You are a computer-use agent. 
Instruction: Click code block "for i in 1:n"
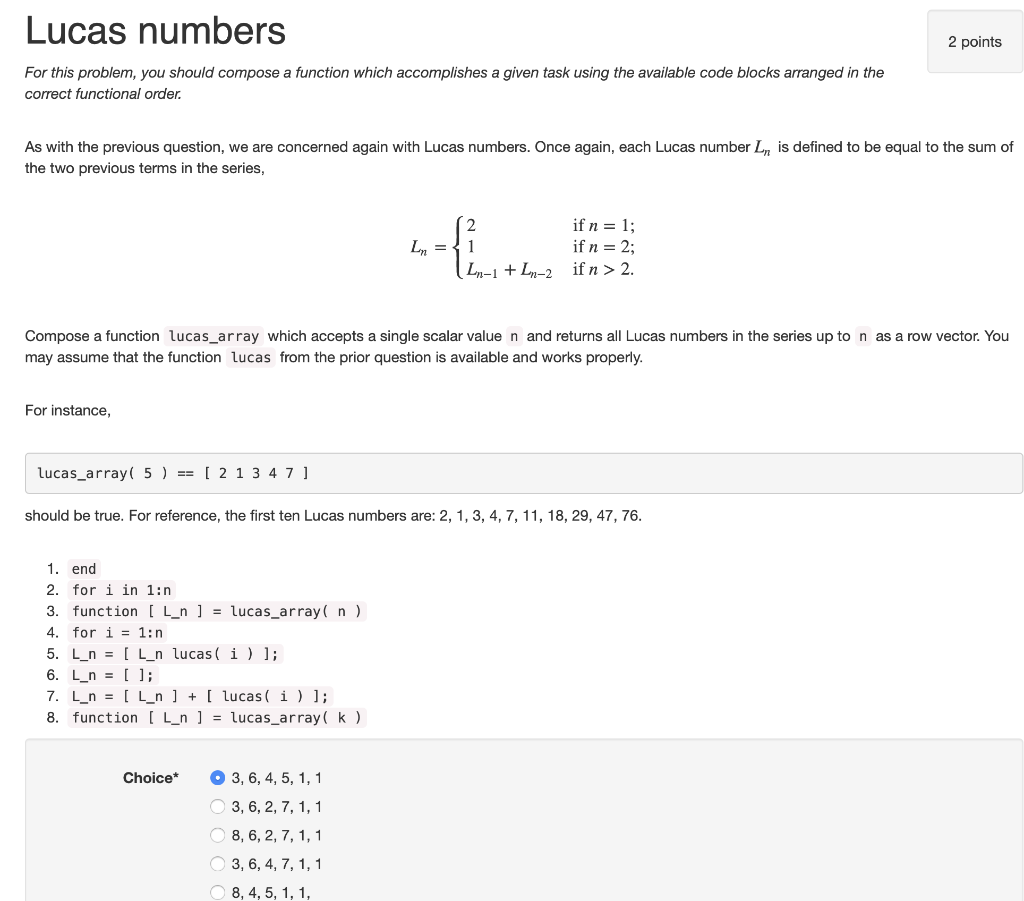pyautogui.click(x=121, y=589)
